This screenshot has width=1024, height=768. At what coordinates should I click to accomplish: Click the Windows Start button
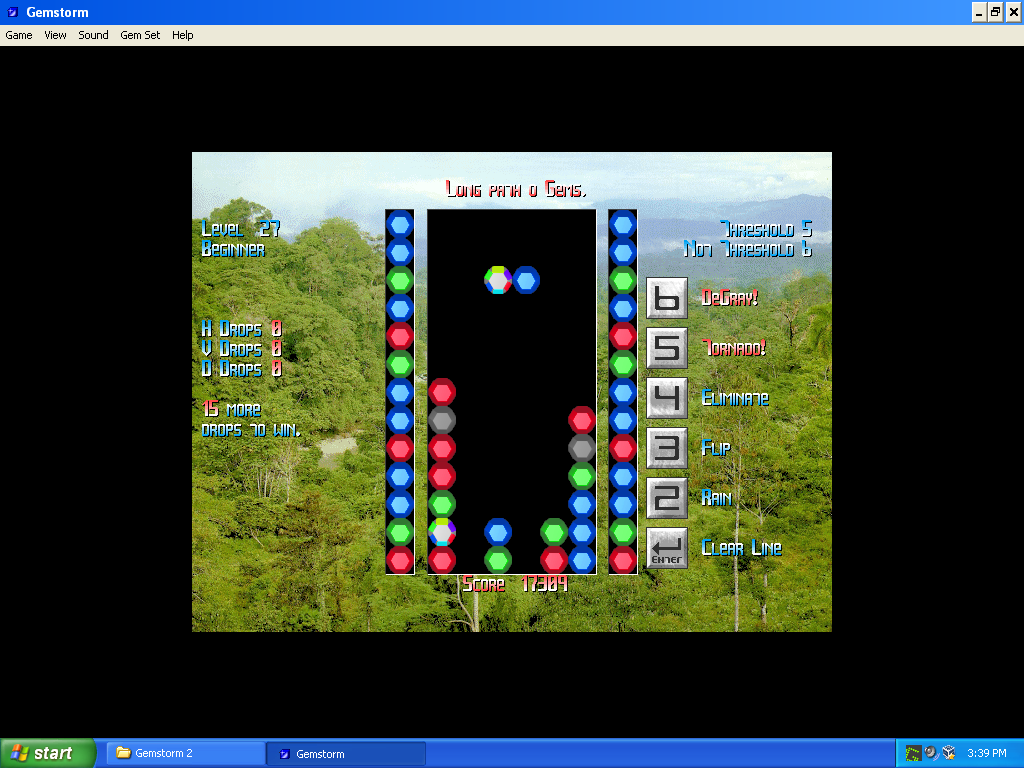[48, 753]
